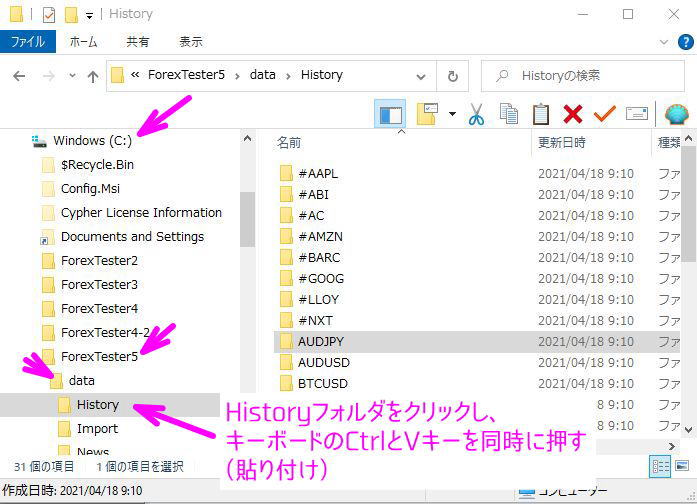Open the quick access toolbar customize arrow
The image size is (697, 504).
(x=89, y=16)
